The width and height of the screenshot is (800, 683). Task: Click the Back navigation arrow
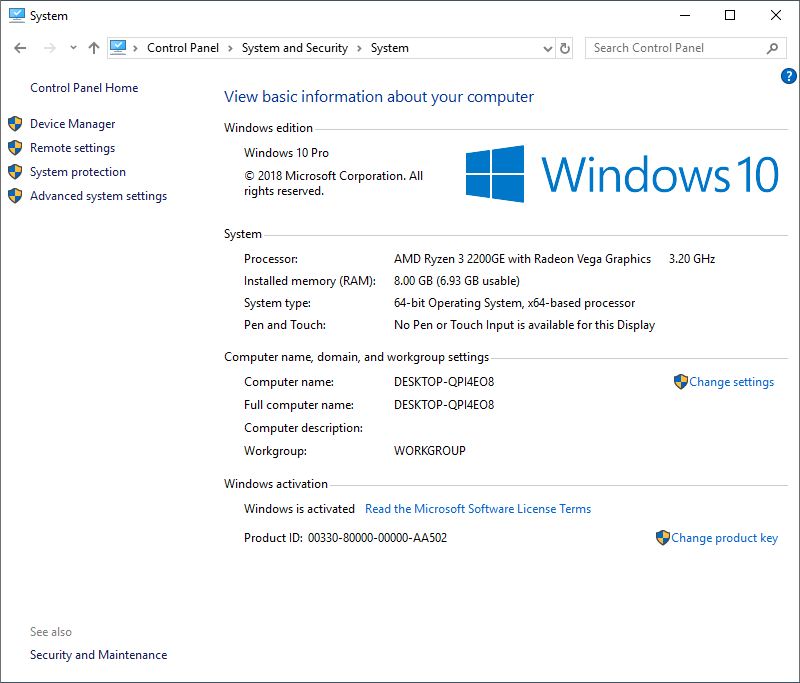pyautogui.click(x=20, y=48)
